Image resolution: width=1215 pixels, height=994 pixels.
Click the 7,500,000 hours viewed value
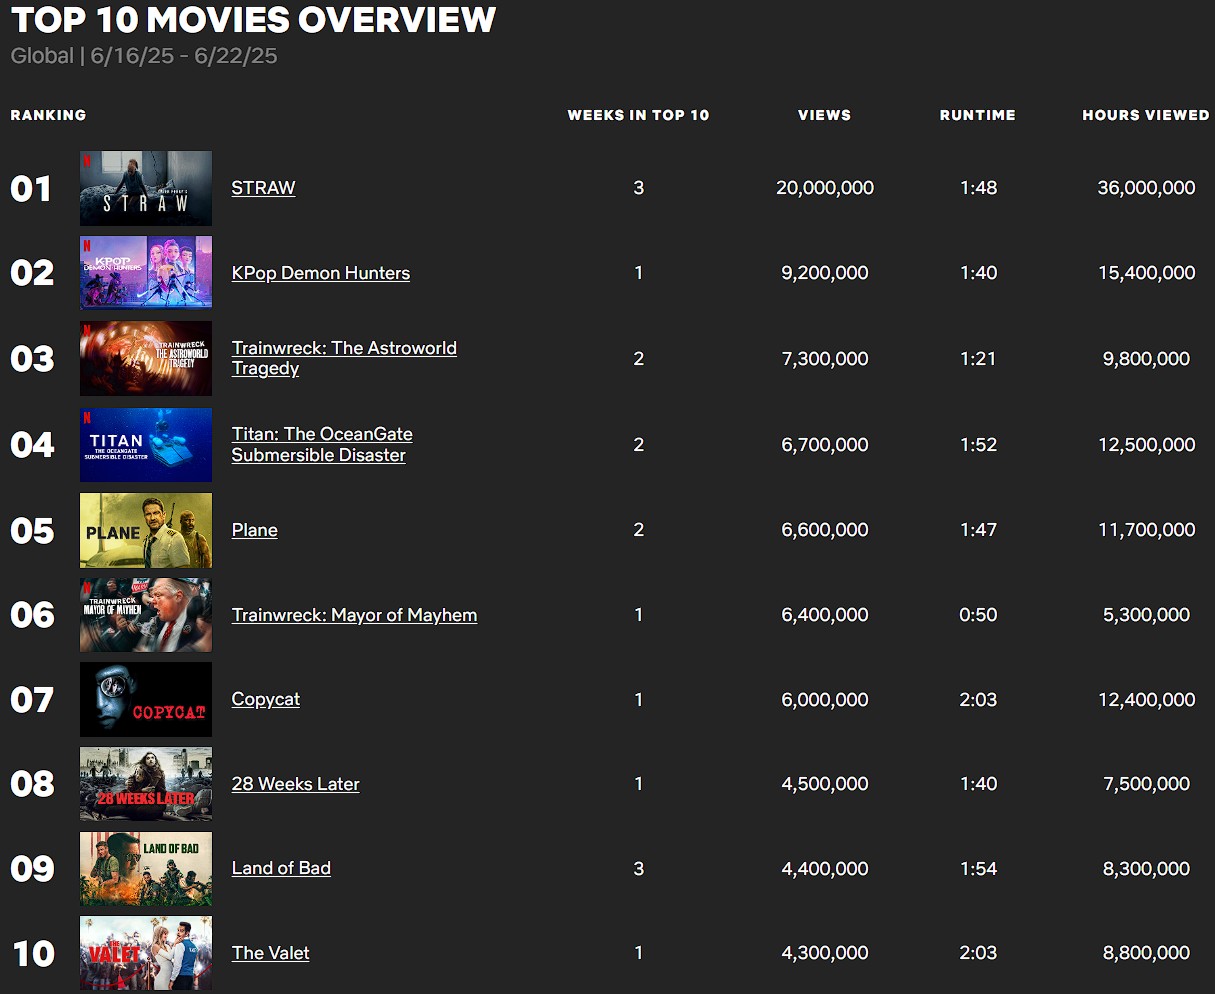[1146, 784]
